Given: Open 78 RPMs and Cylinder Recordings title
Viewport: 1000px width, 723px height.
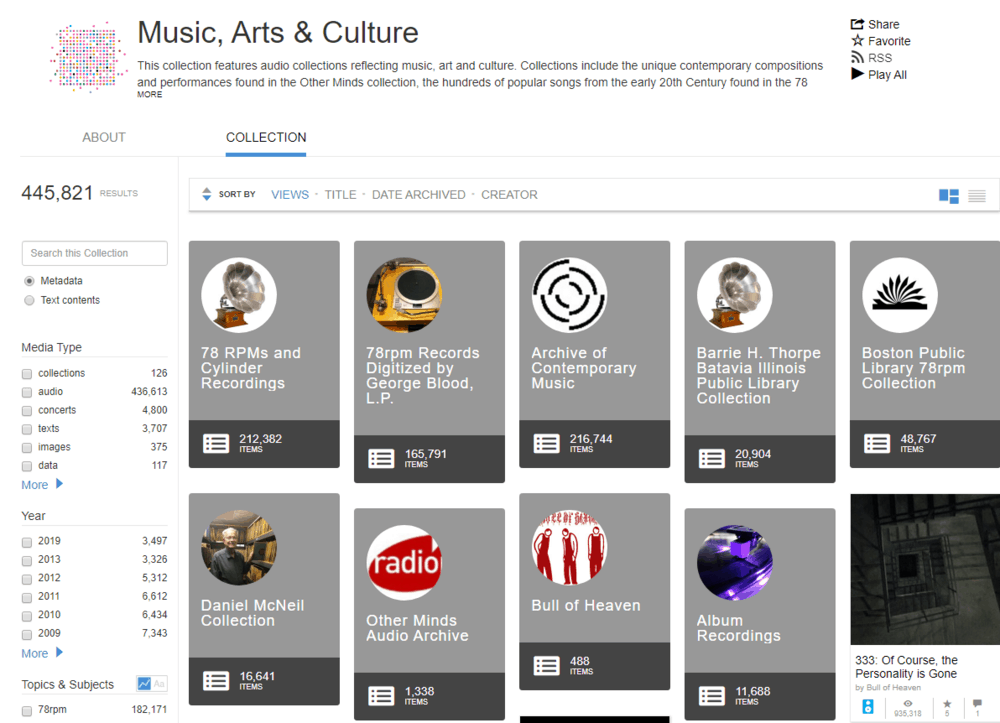Looking at the screenshot, I should pyautogui.click(x=251, y=368).
